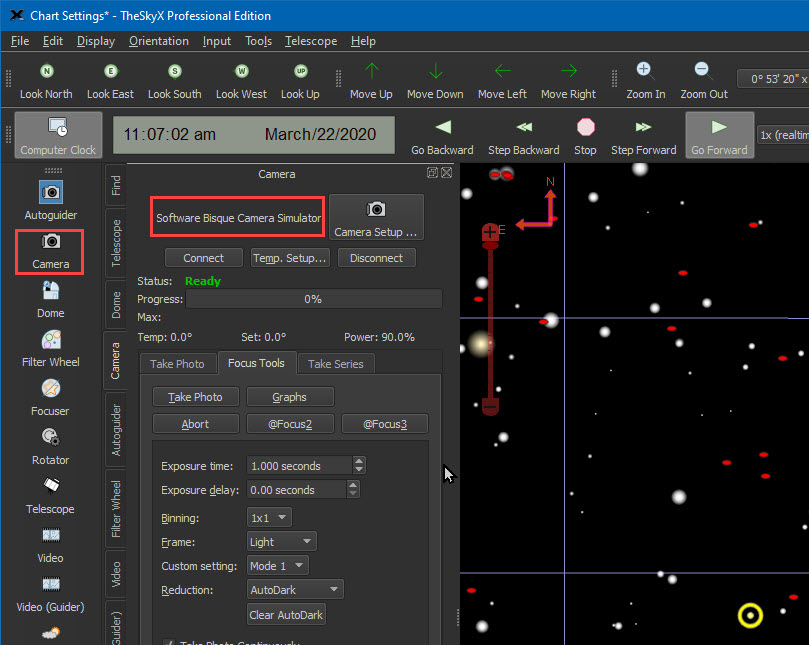Viewport: 809px width, 645px height.
Task: Toggle the Computer Clock button
Action: click(x=58, y=135)
